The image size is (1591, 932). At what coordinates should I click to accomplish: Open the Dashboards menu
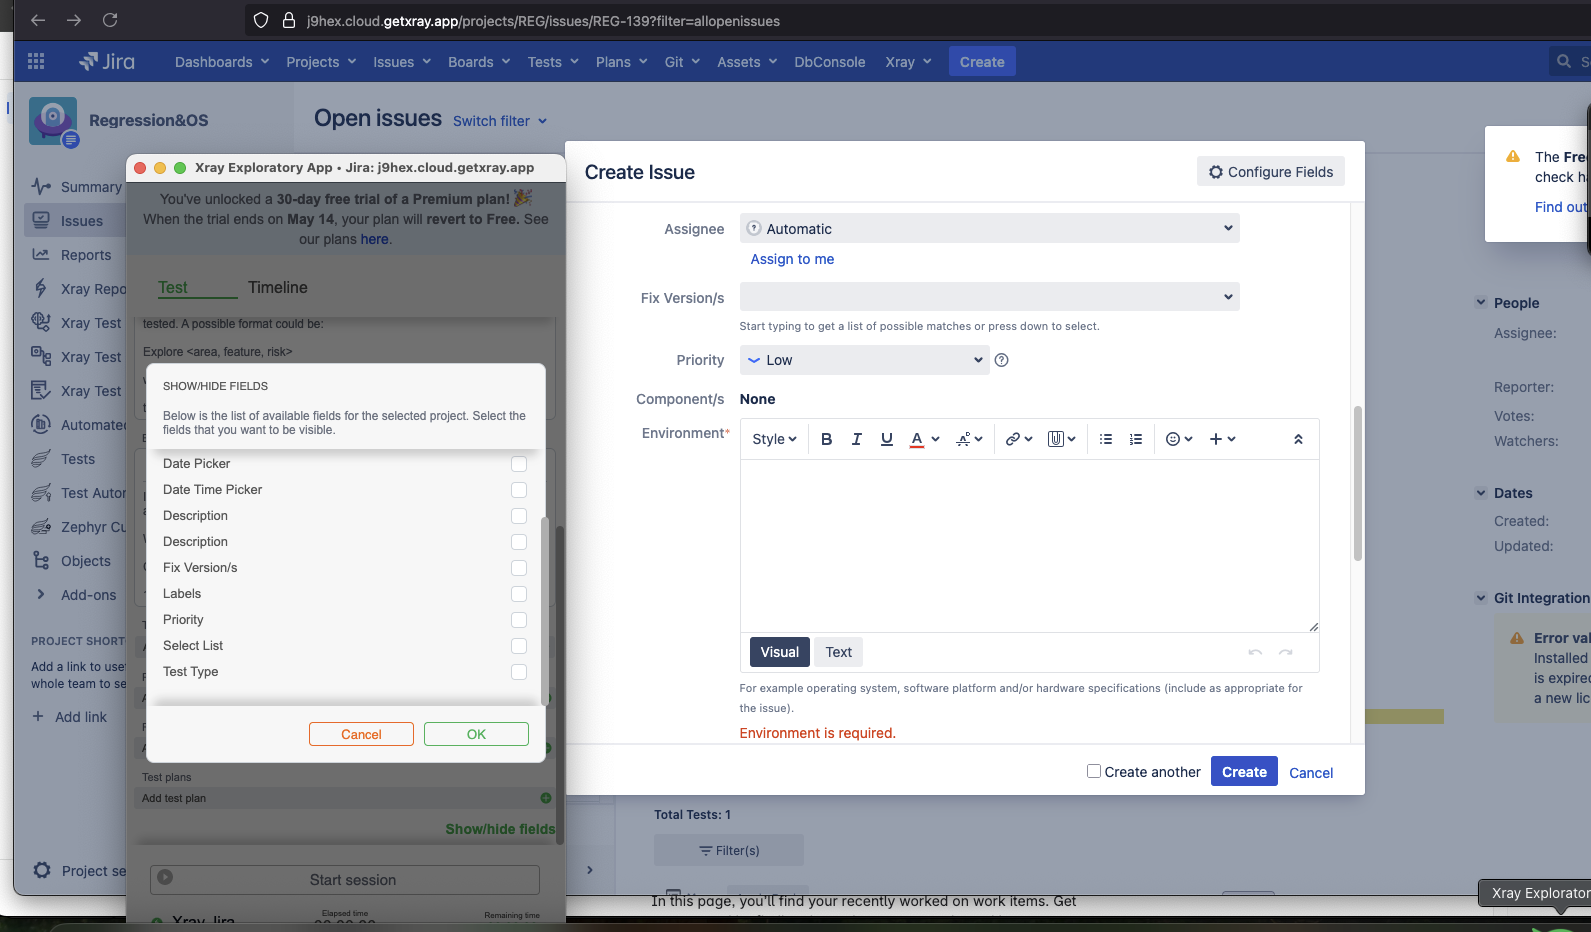(x=222, y=61)
